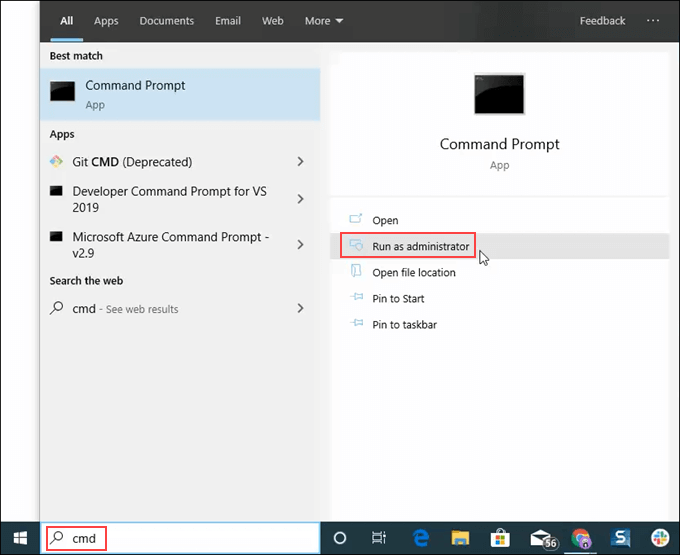This screenshot has width=680, height=555.
Task: Select the Command Prompt best match result
Action: point(180,94)
